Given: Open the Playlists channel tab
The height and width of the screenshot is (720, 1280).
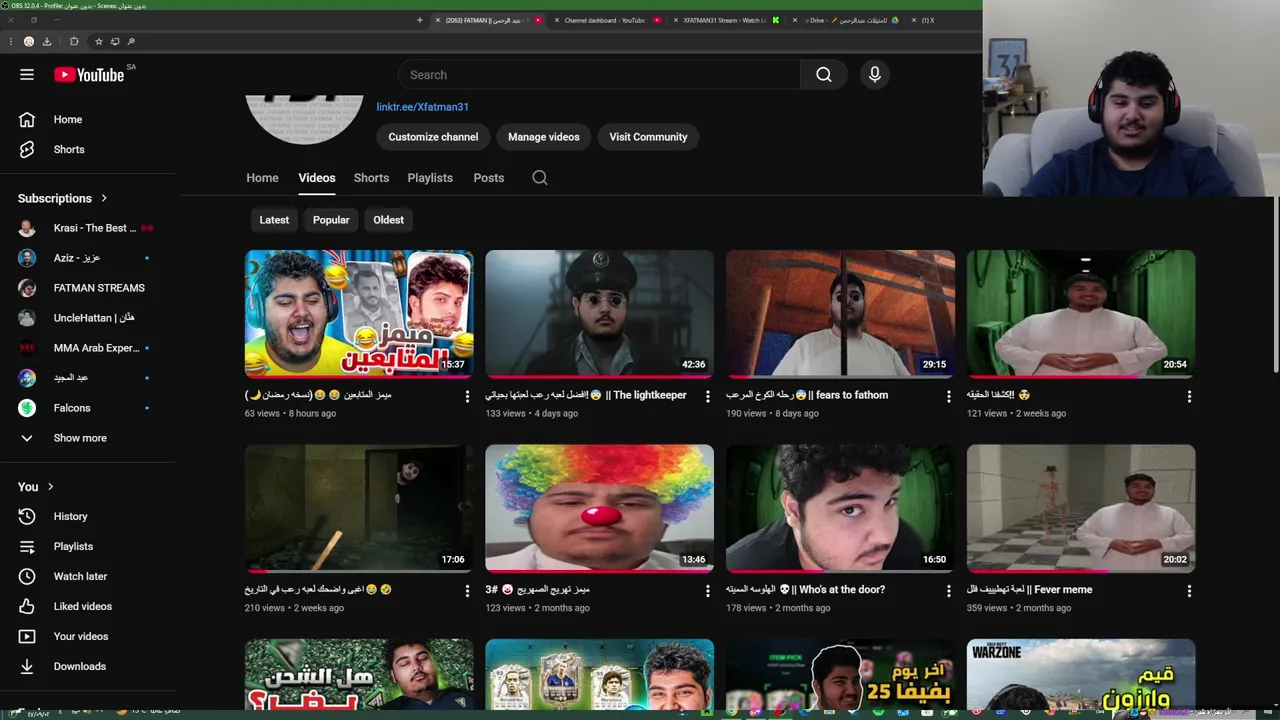Looking at the screenshot, I should (x=430, y=178).
